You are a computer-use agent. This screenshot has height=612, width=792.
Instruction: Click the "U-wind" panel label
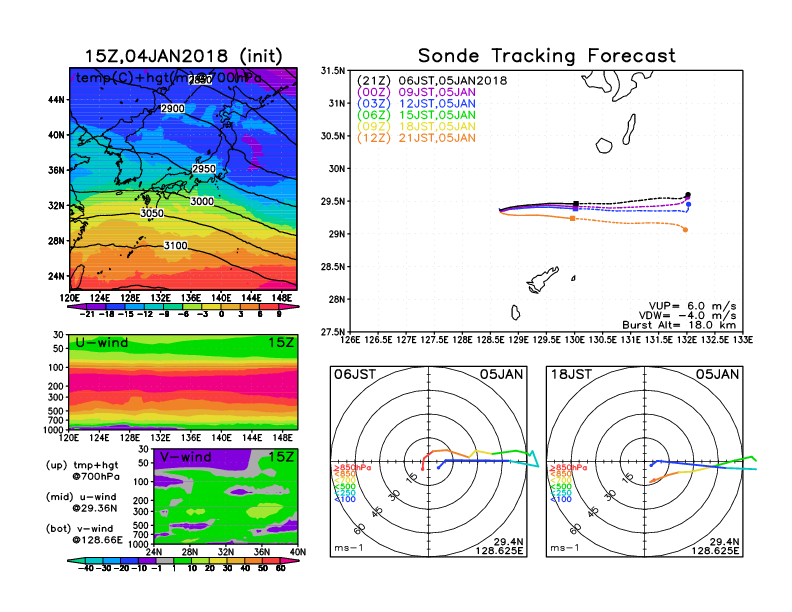(102, 343)
